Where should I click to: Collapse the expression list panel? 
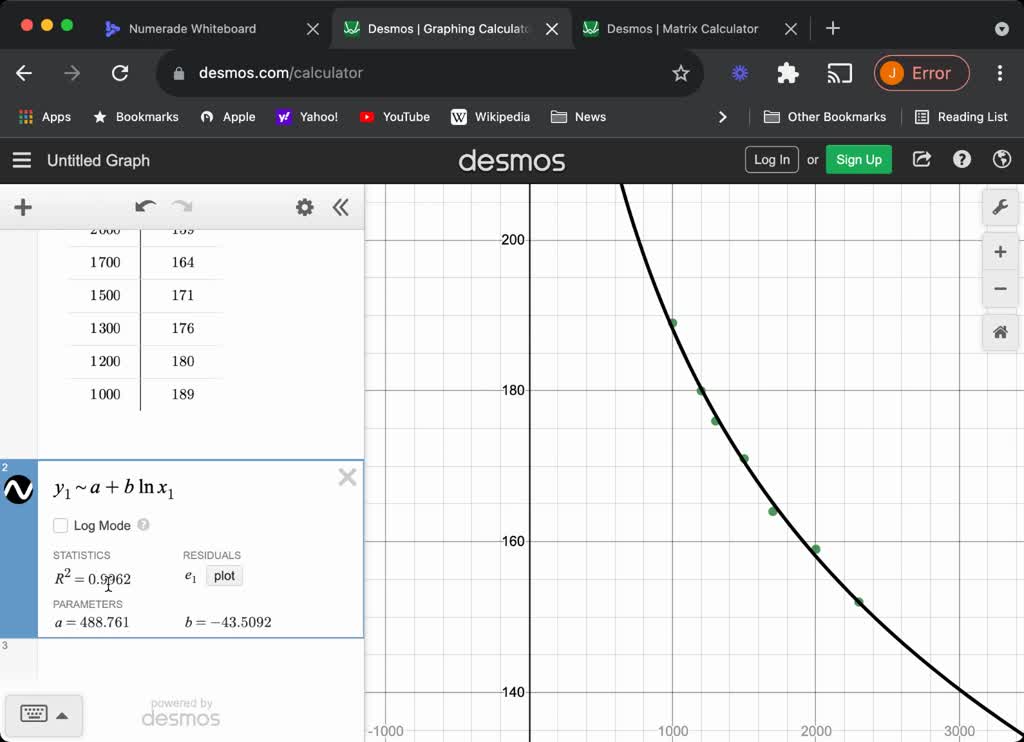[x=341, y=207]
